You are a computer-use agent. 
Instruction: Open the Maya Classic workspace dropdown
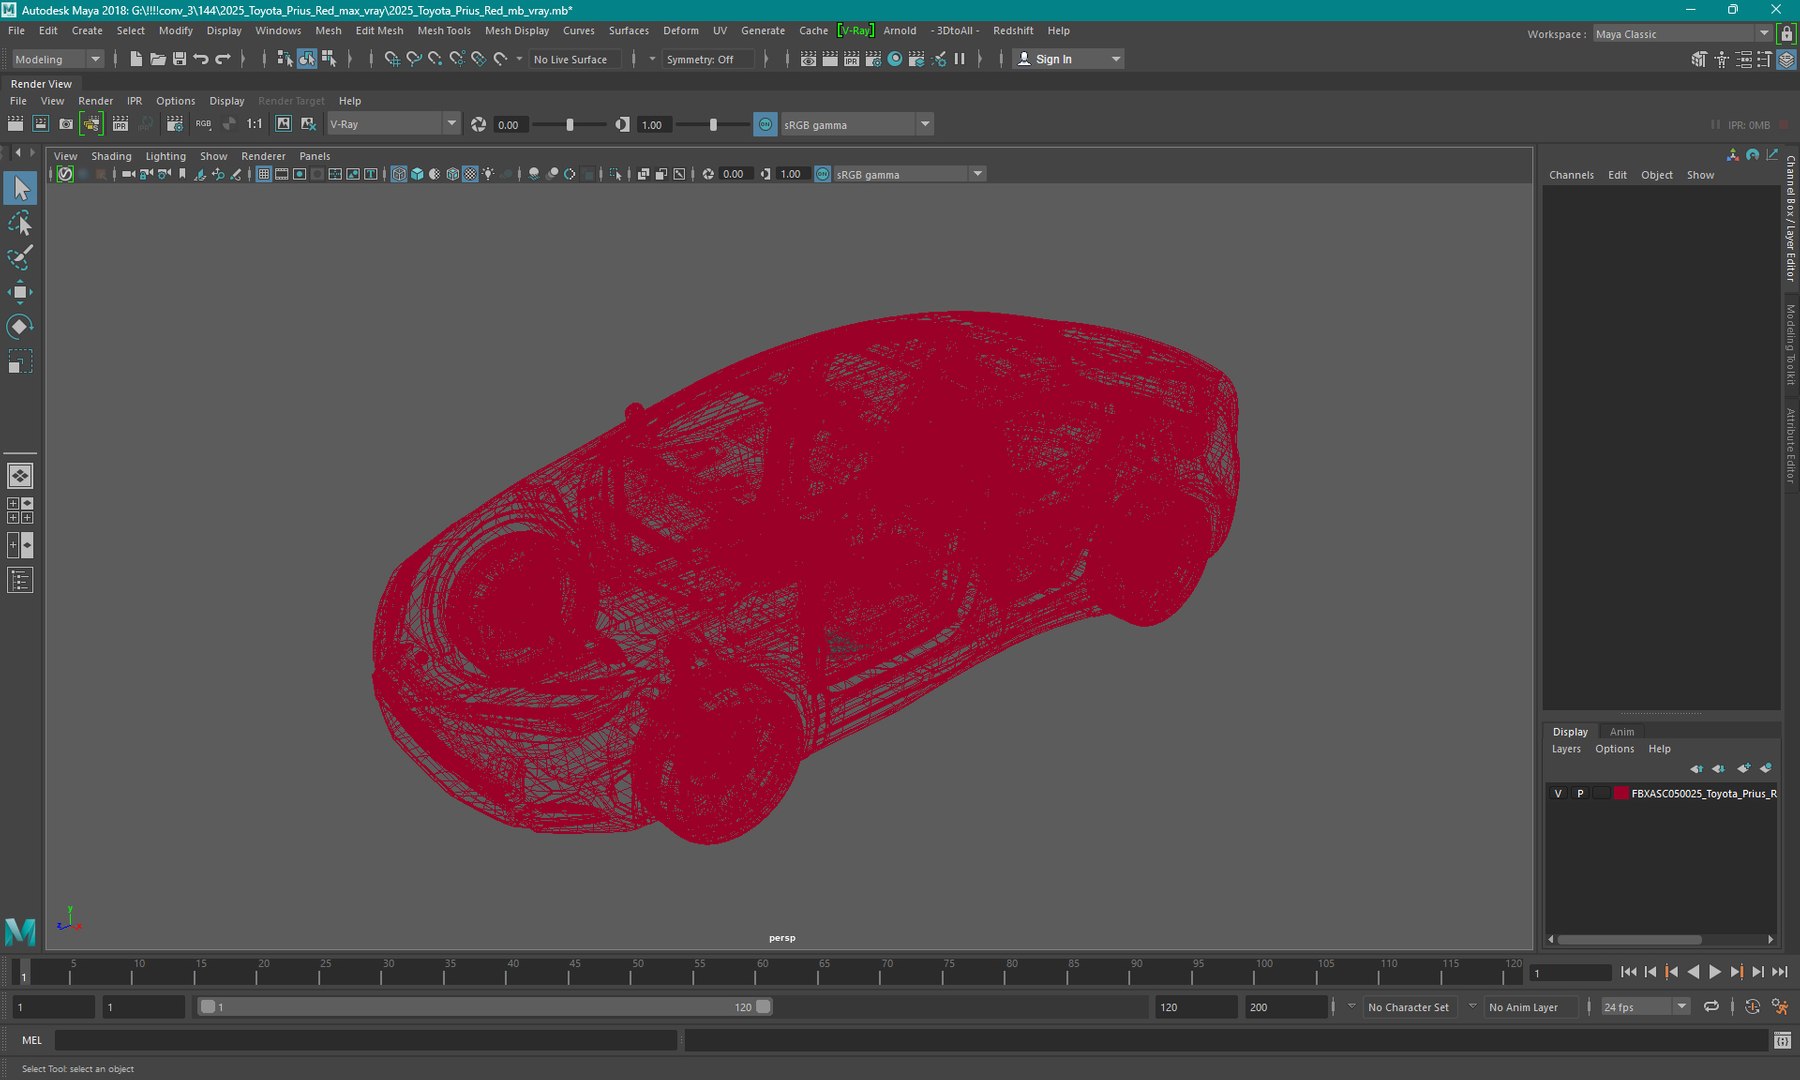coord(1682,34)
